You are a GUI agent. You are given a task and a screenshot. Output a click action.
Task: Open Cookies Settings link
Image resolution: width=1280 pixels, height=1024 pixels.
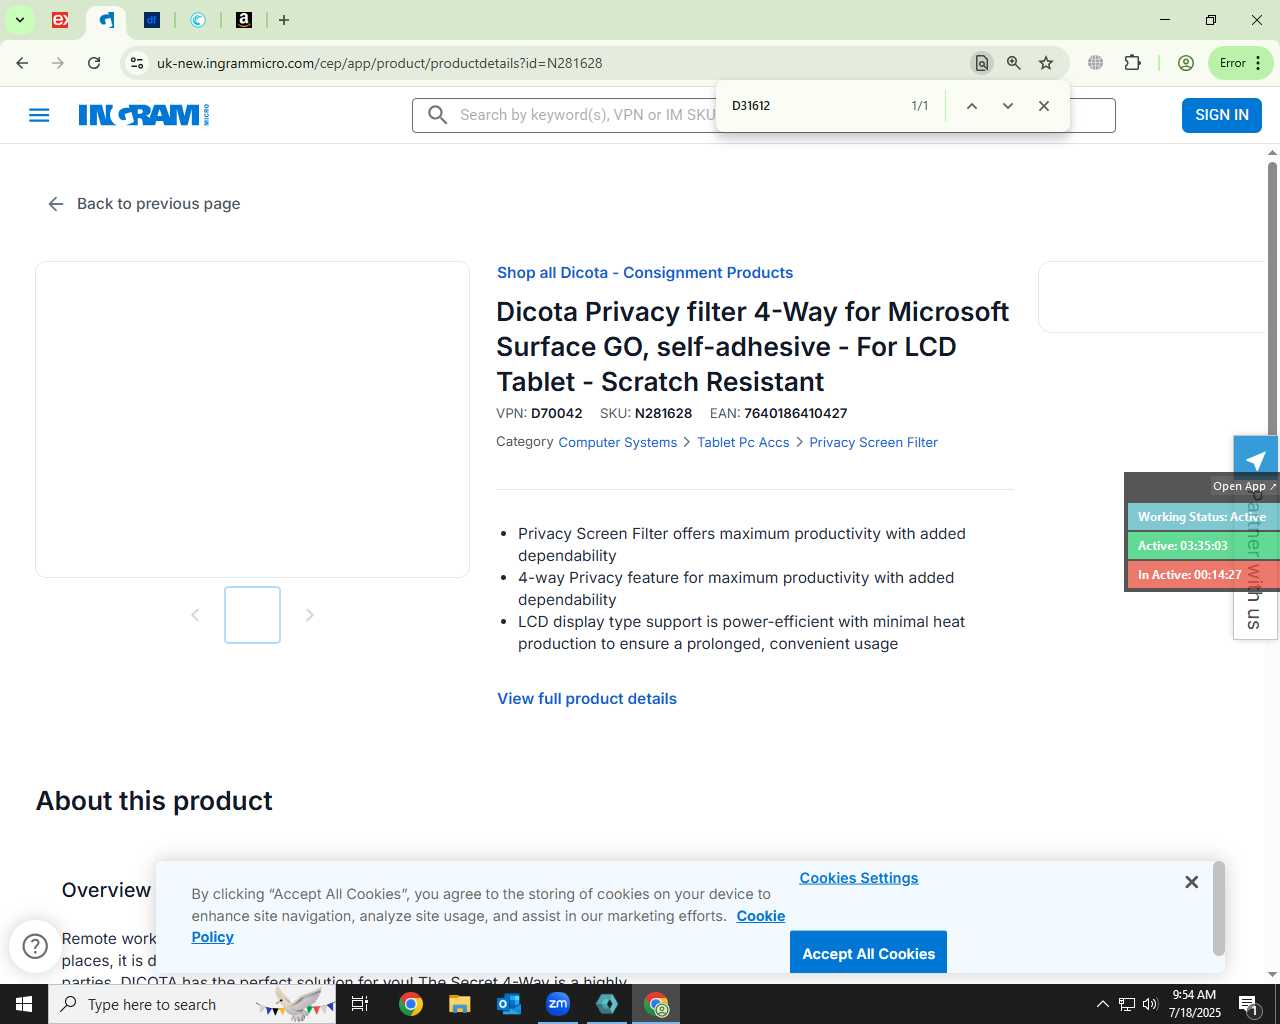(x=859, y=878)
